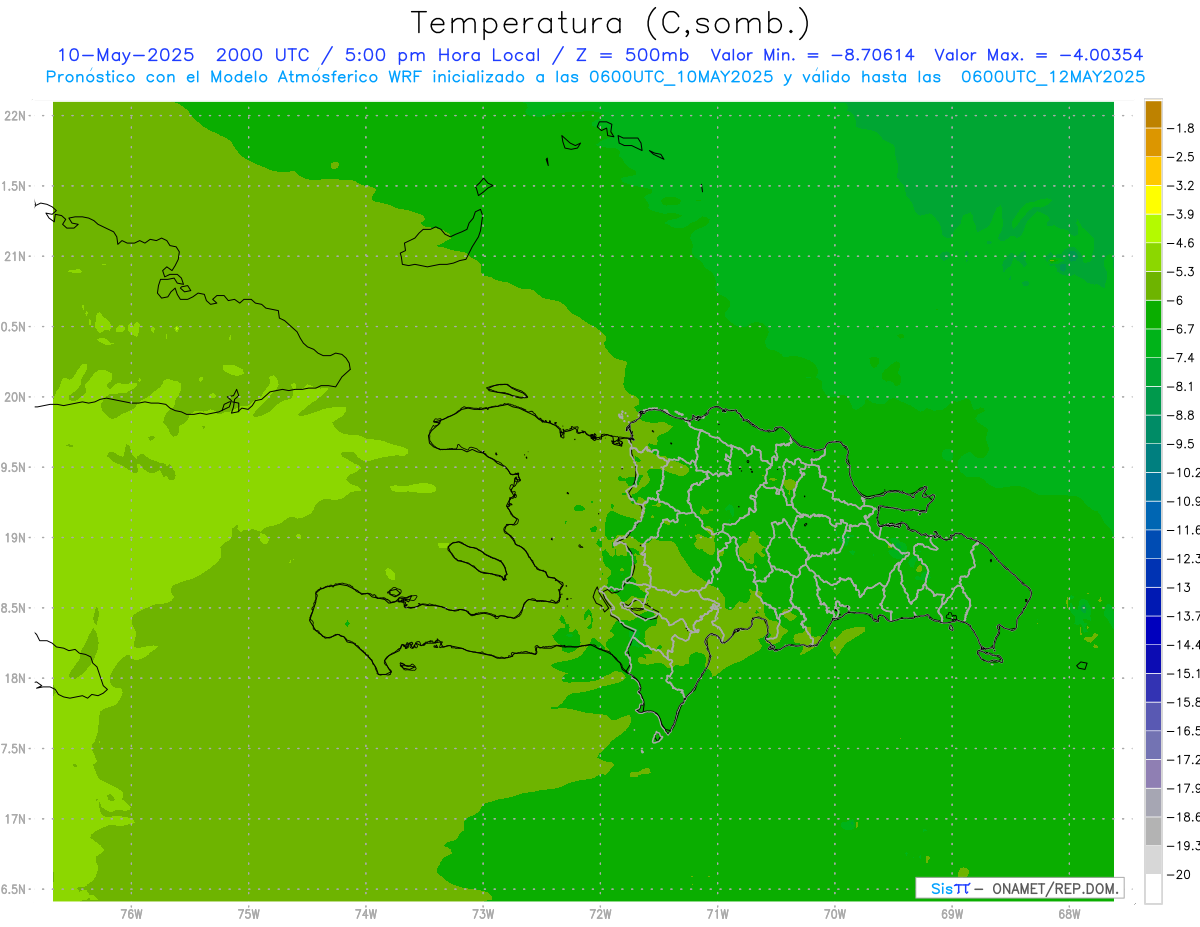Click the '-13' colorbar label
Screen dimensions: 1200x927
pyautogui.click(x=1180, y=587)
